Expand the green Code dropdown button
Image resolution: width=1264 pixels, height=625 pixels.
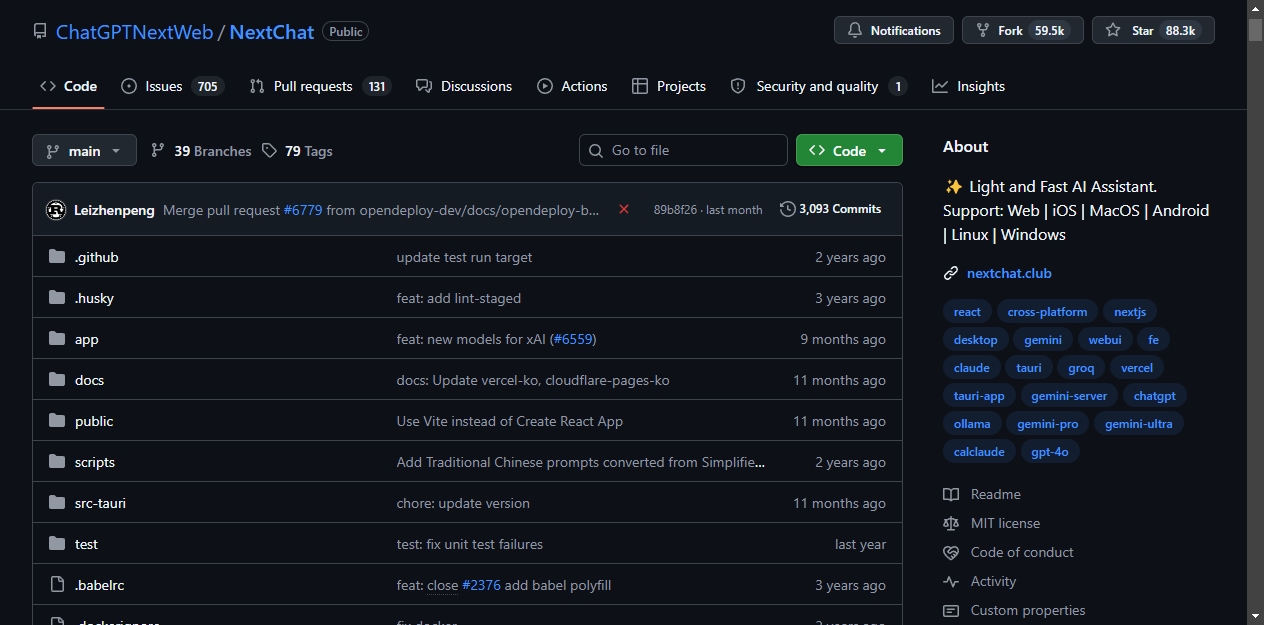tap(849, 150)
